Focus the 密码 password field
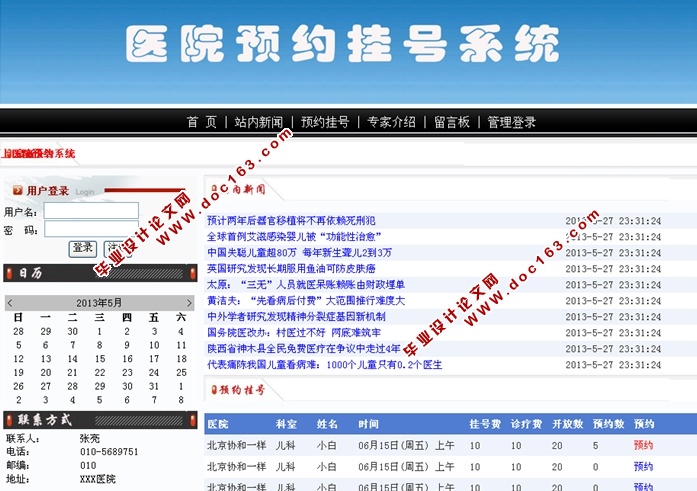 (x=91, y=230)
